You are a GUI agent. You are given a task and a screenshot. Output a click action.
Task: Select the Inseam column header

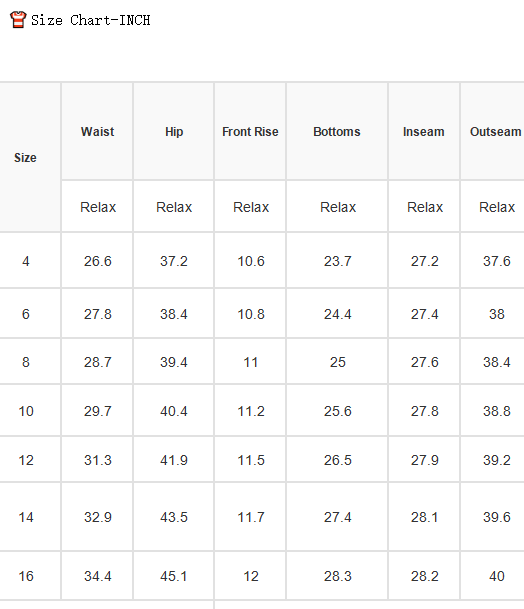coord(423,132)
